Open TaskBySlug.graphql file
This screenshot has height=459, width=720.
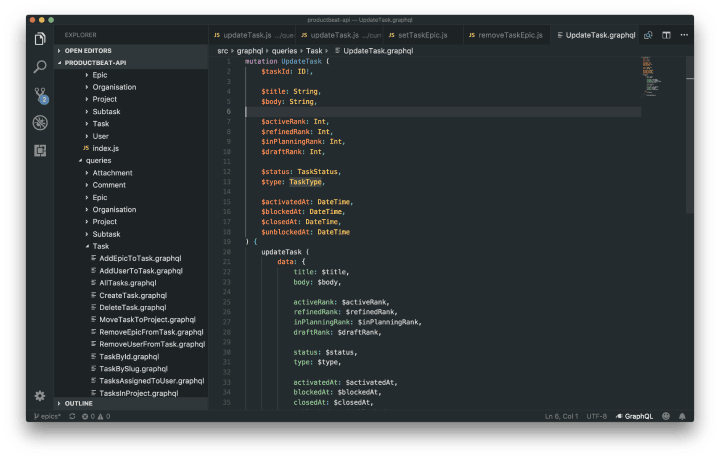coord(131,369)
